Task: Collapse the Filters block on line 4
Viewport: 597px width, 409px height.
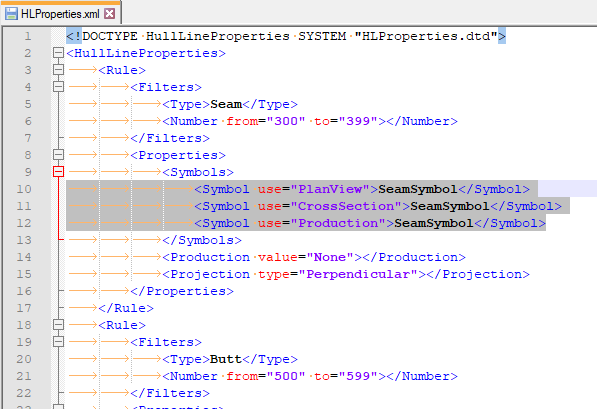Action: [58, 87]
